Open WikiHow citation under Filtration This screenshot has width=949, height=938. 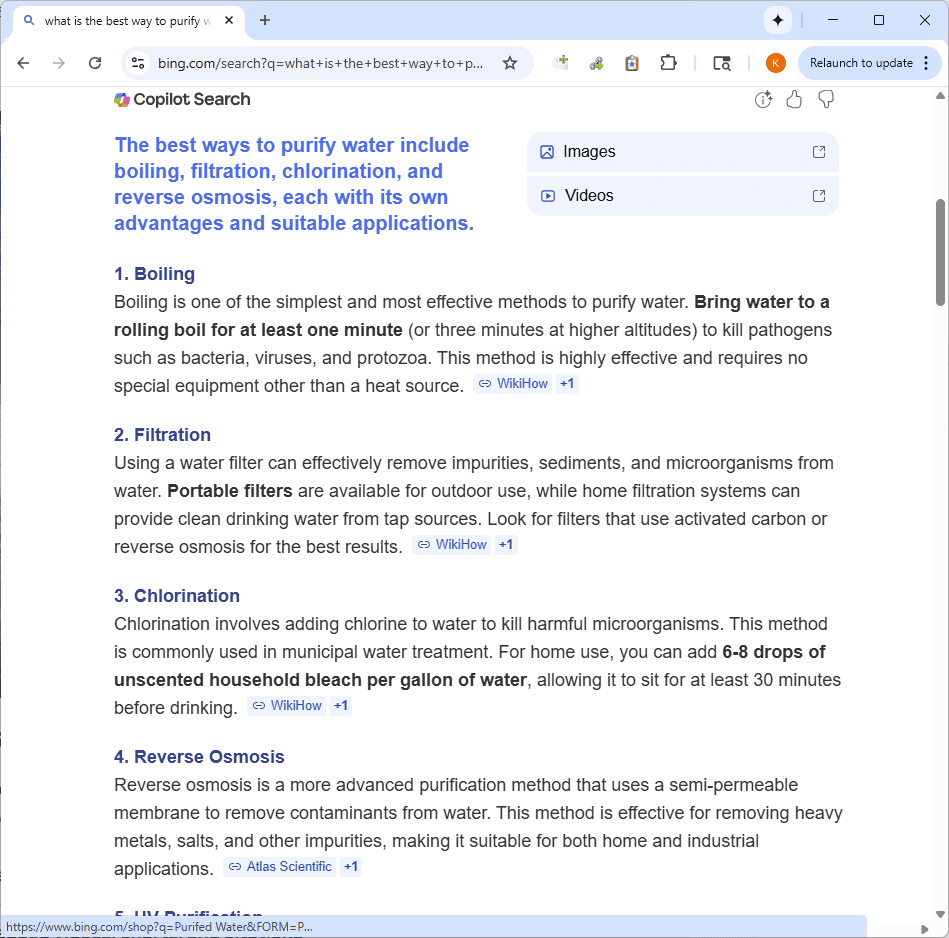[x=452, y=545]
